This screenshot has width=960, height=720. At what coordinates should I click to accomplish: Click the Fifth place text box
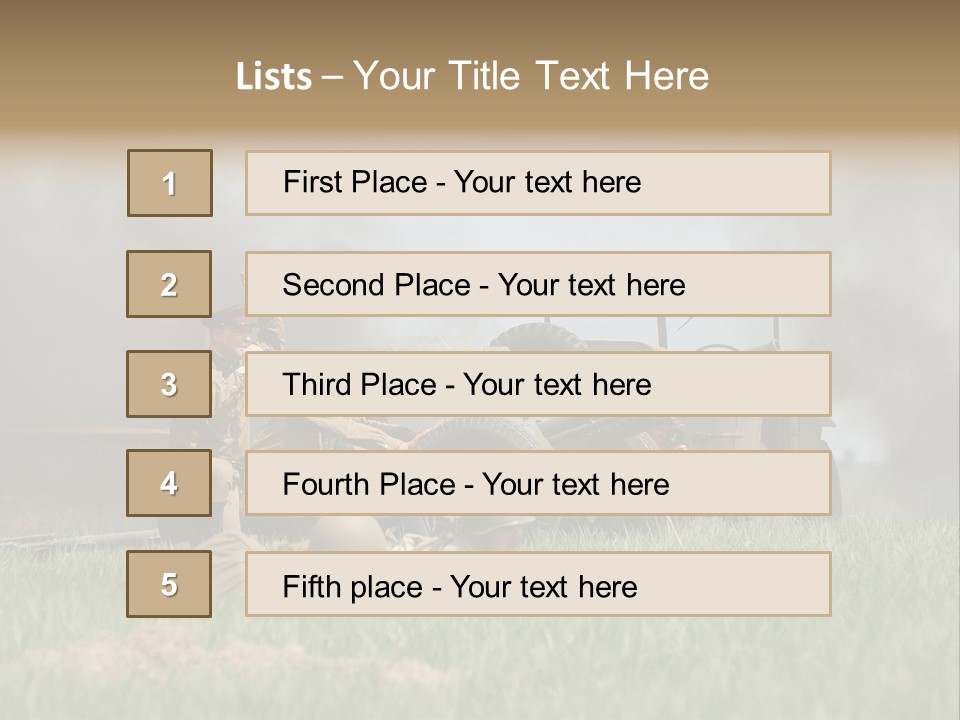[x=538, y=584]
